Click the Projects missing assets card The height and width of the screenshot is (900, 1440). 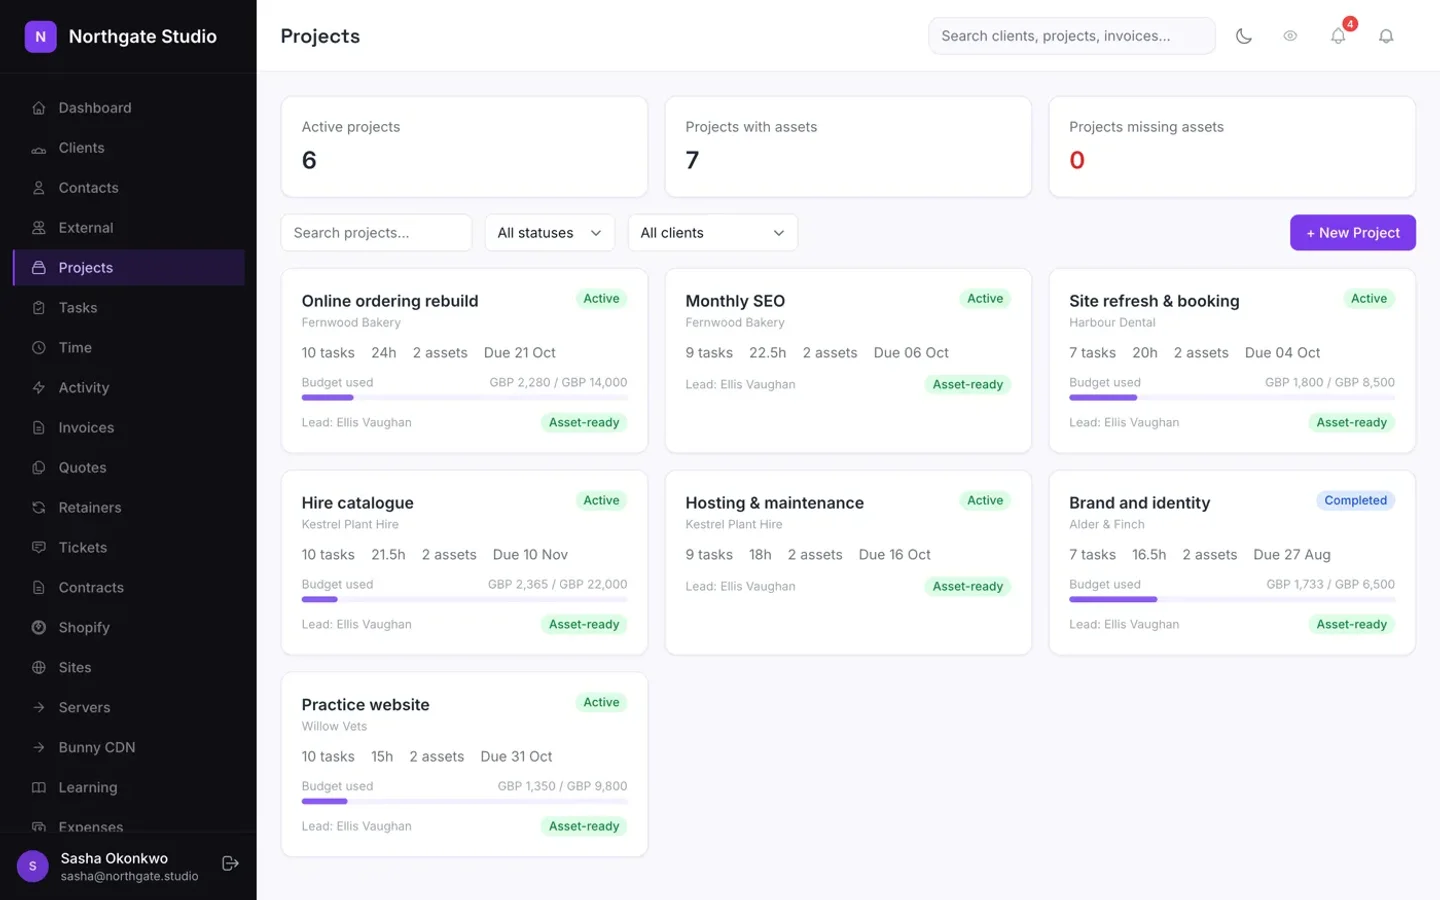[x=1232, y=147]
